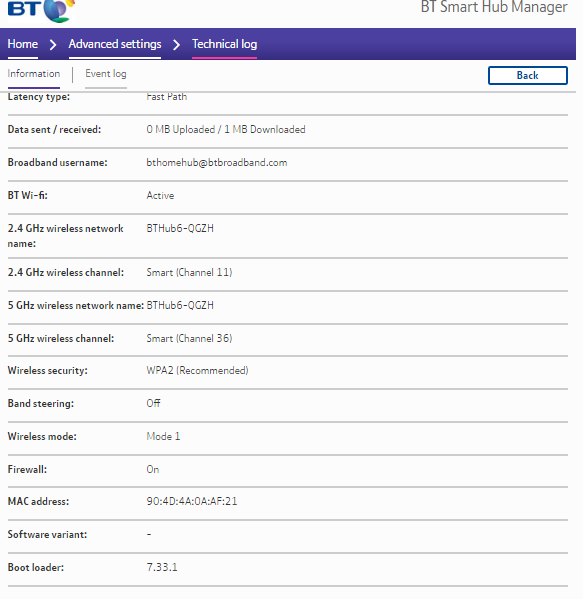Screen dimensions: 583x599
Task: Click the MAC address value 90:4D:4A:0A:AF:21
Action: click(192, 501)
